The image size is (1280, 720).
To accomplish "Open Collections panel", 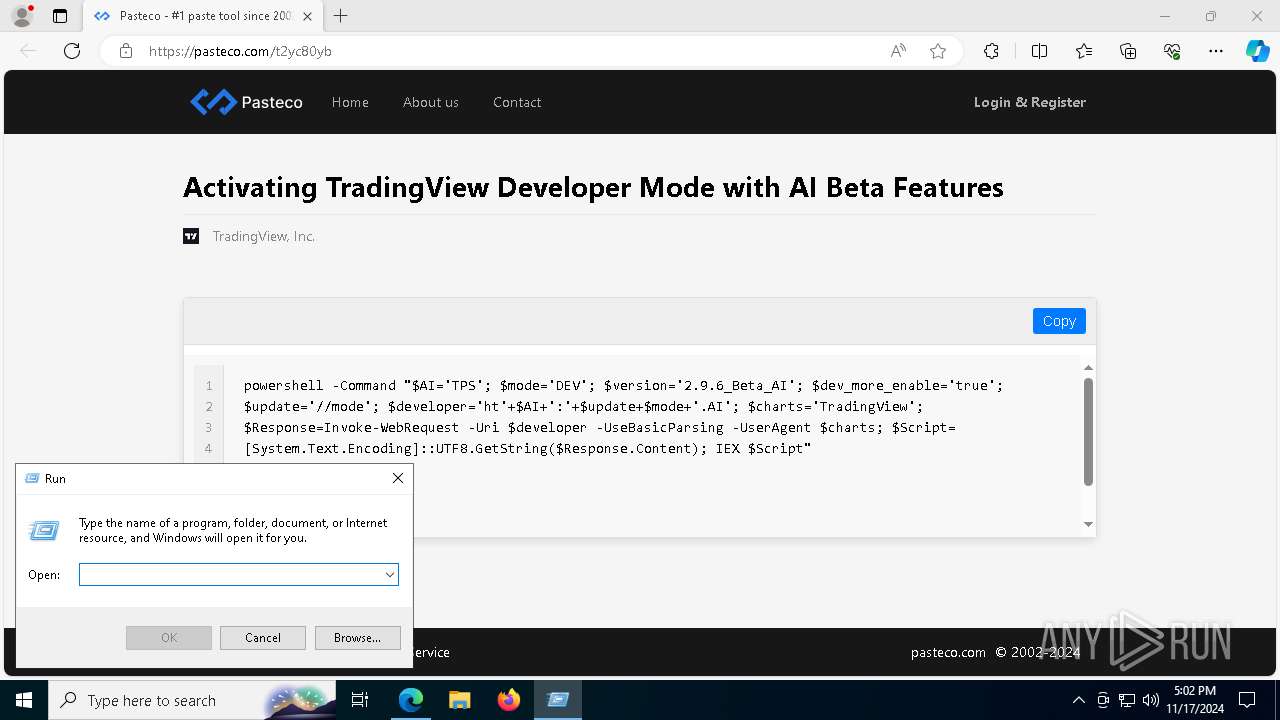I will click(1128, 51).
